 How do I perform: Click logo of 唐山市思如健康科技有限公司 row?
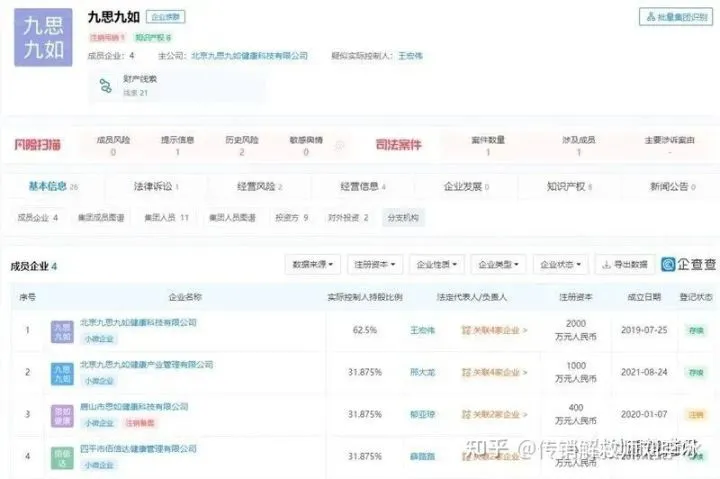[x=63, y=415]
